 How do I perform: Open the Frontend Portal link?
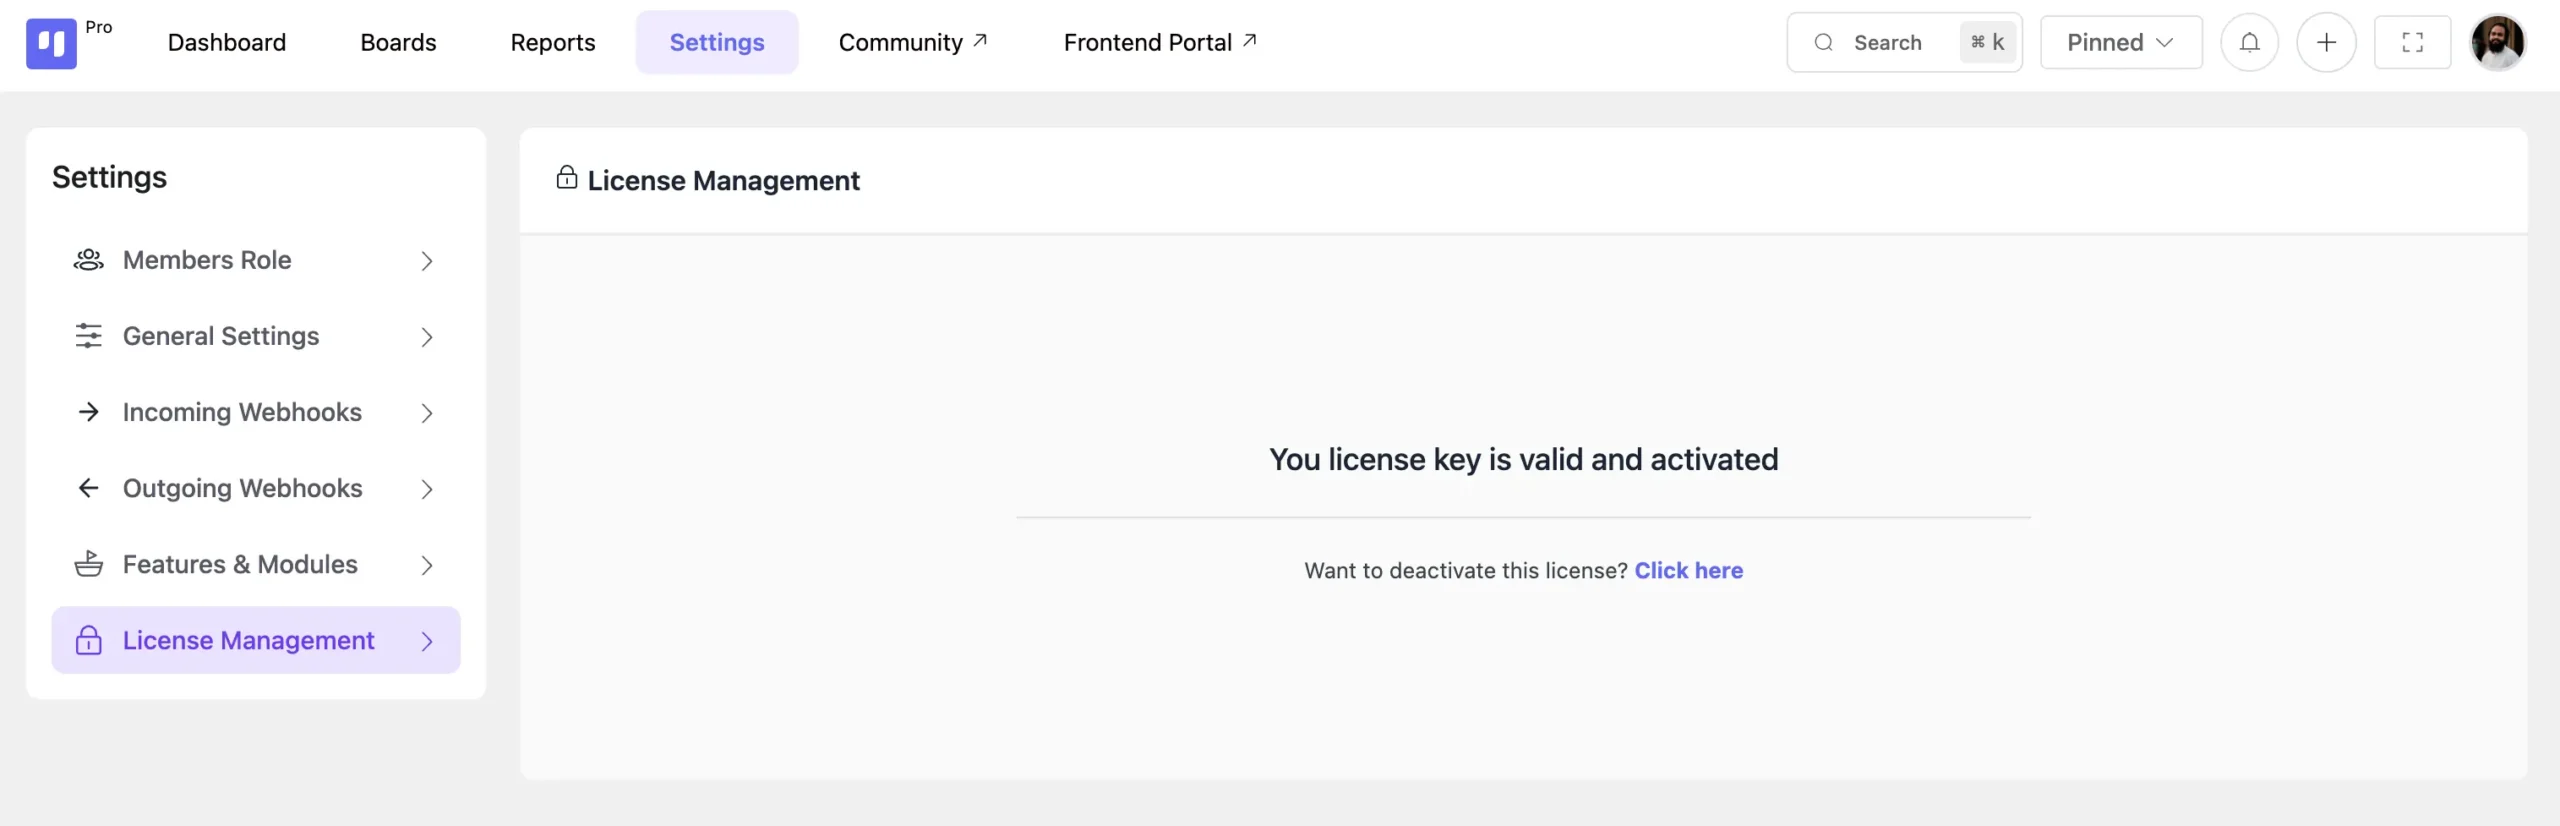(x=1159, y=43)
